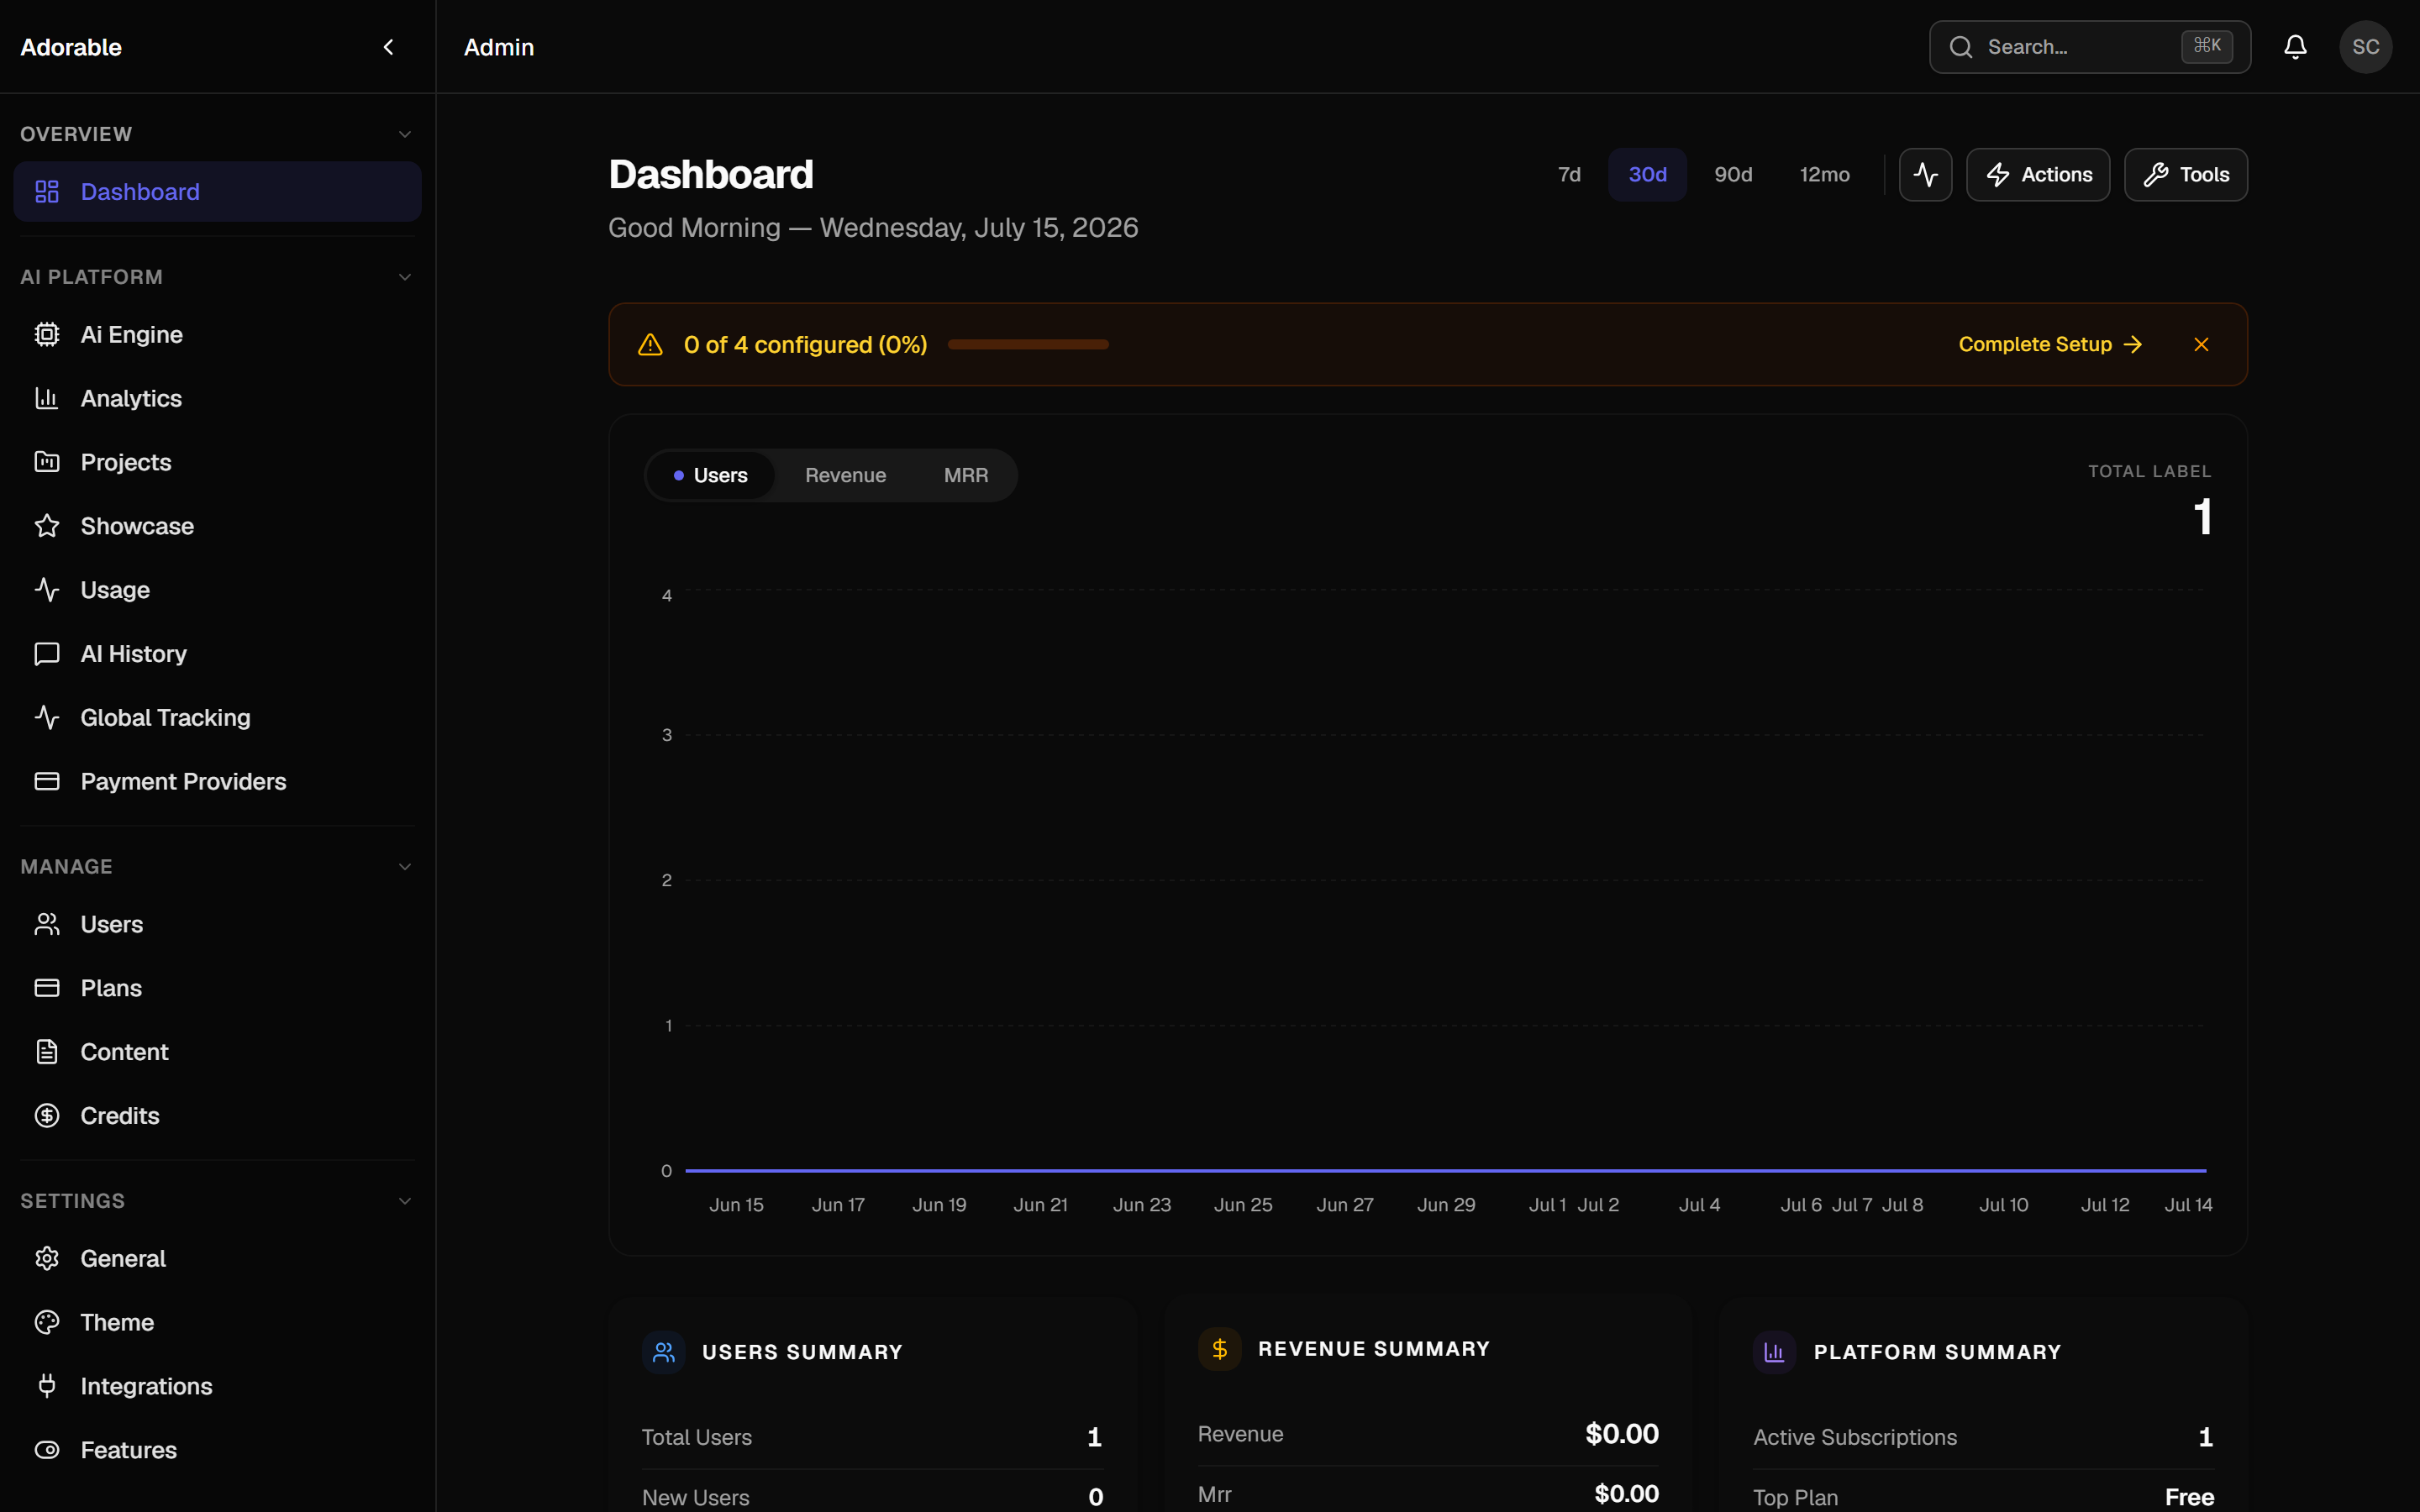Switch chart to MRR tab

pos(965,475)
